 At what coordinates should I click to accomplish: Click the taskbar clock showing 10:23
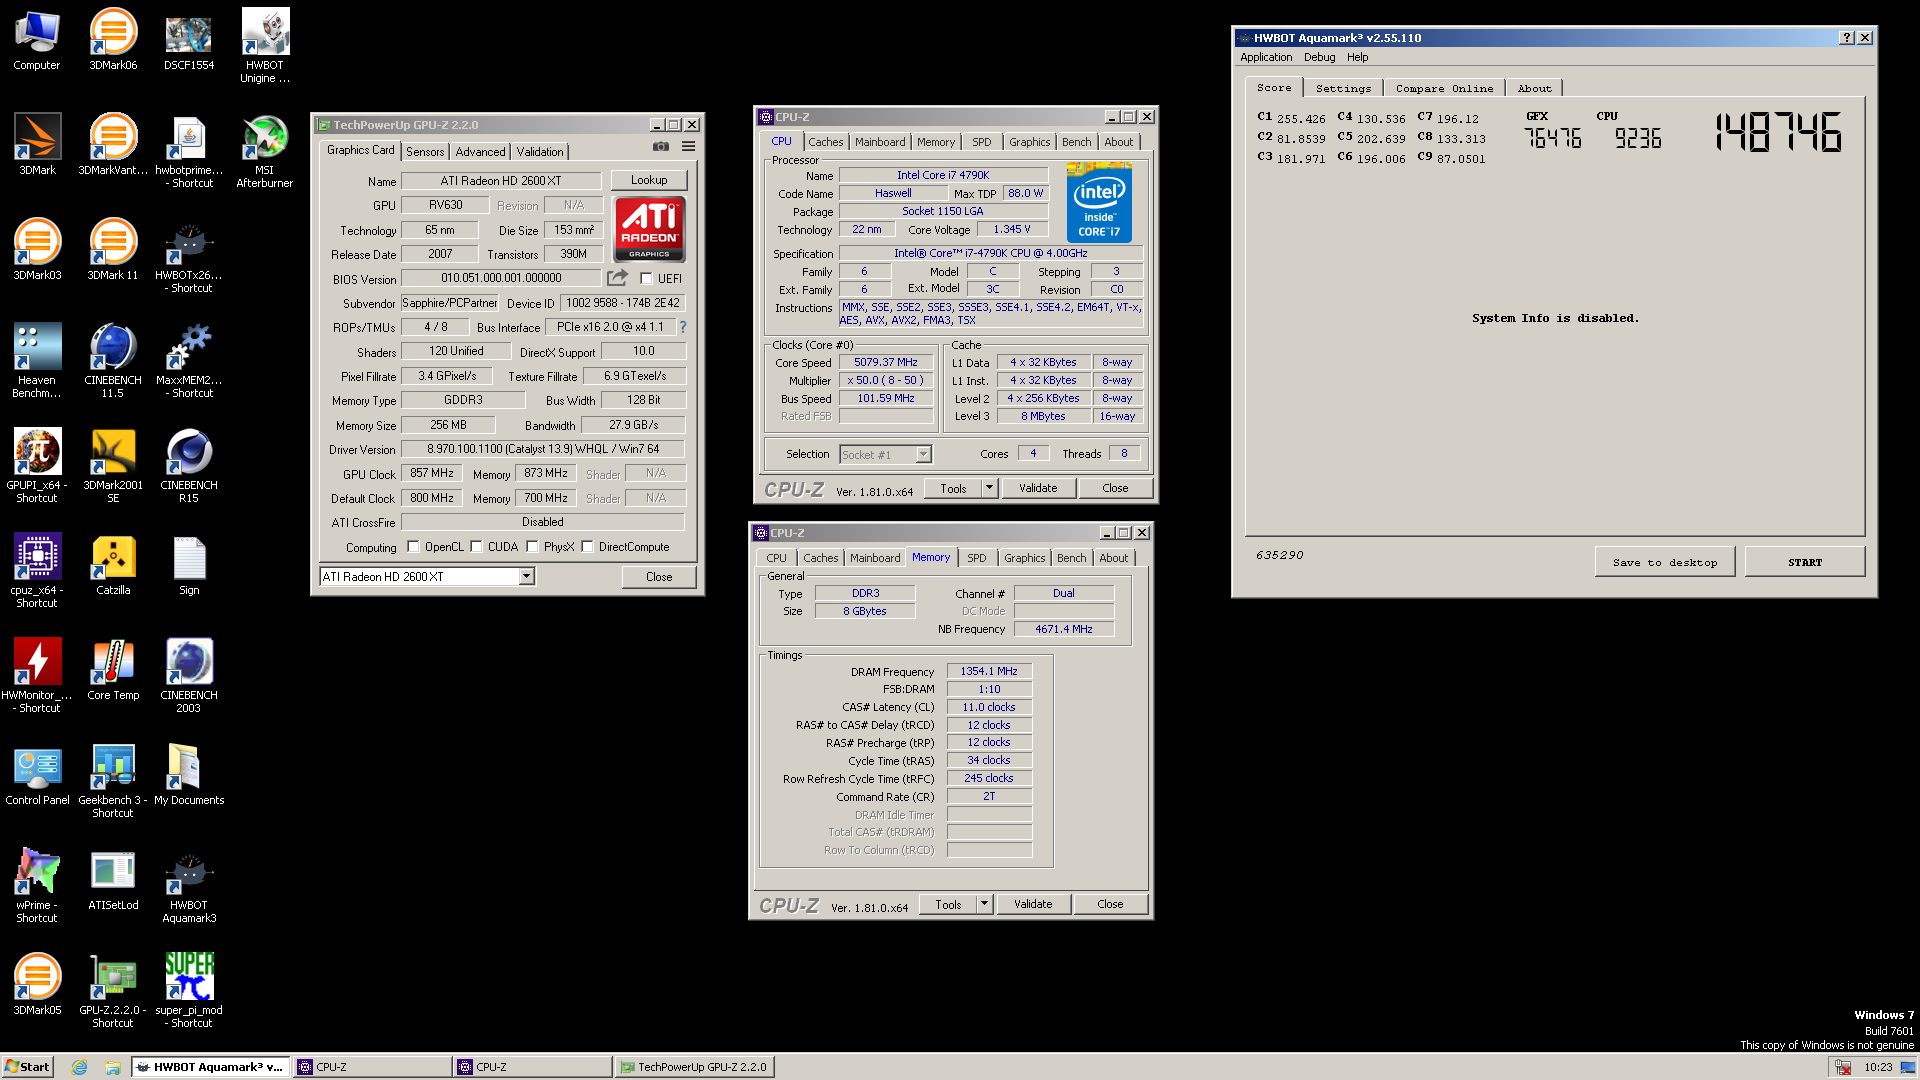pyautogui.click(x=1877, y=1067)
